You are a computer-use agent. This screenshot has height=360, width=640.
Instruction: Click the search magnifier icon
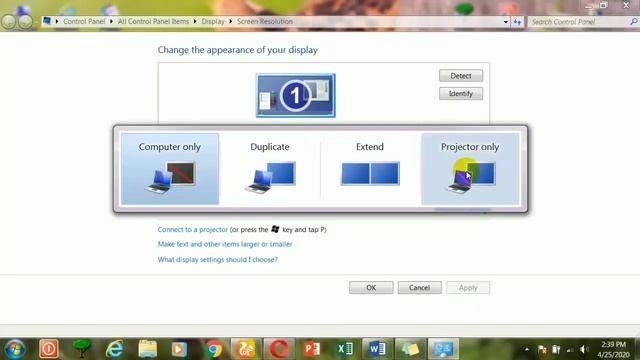633,22
